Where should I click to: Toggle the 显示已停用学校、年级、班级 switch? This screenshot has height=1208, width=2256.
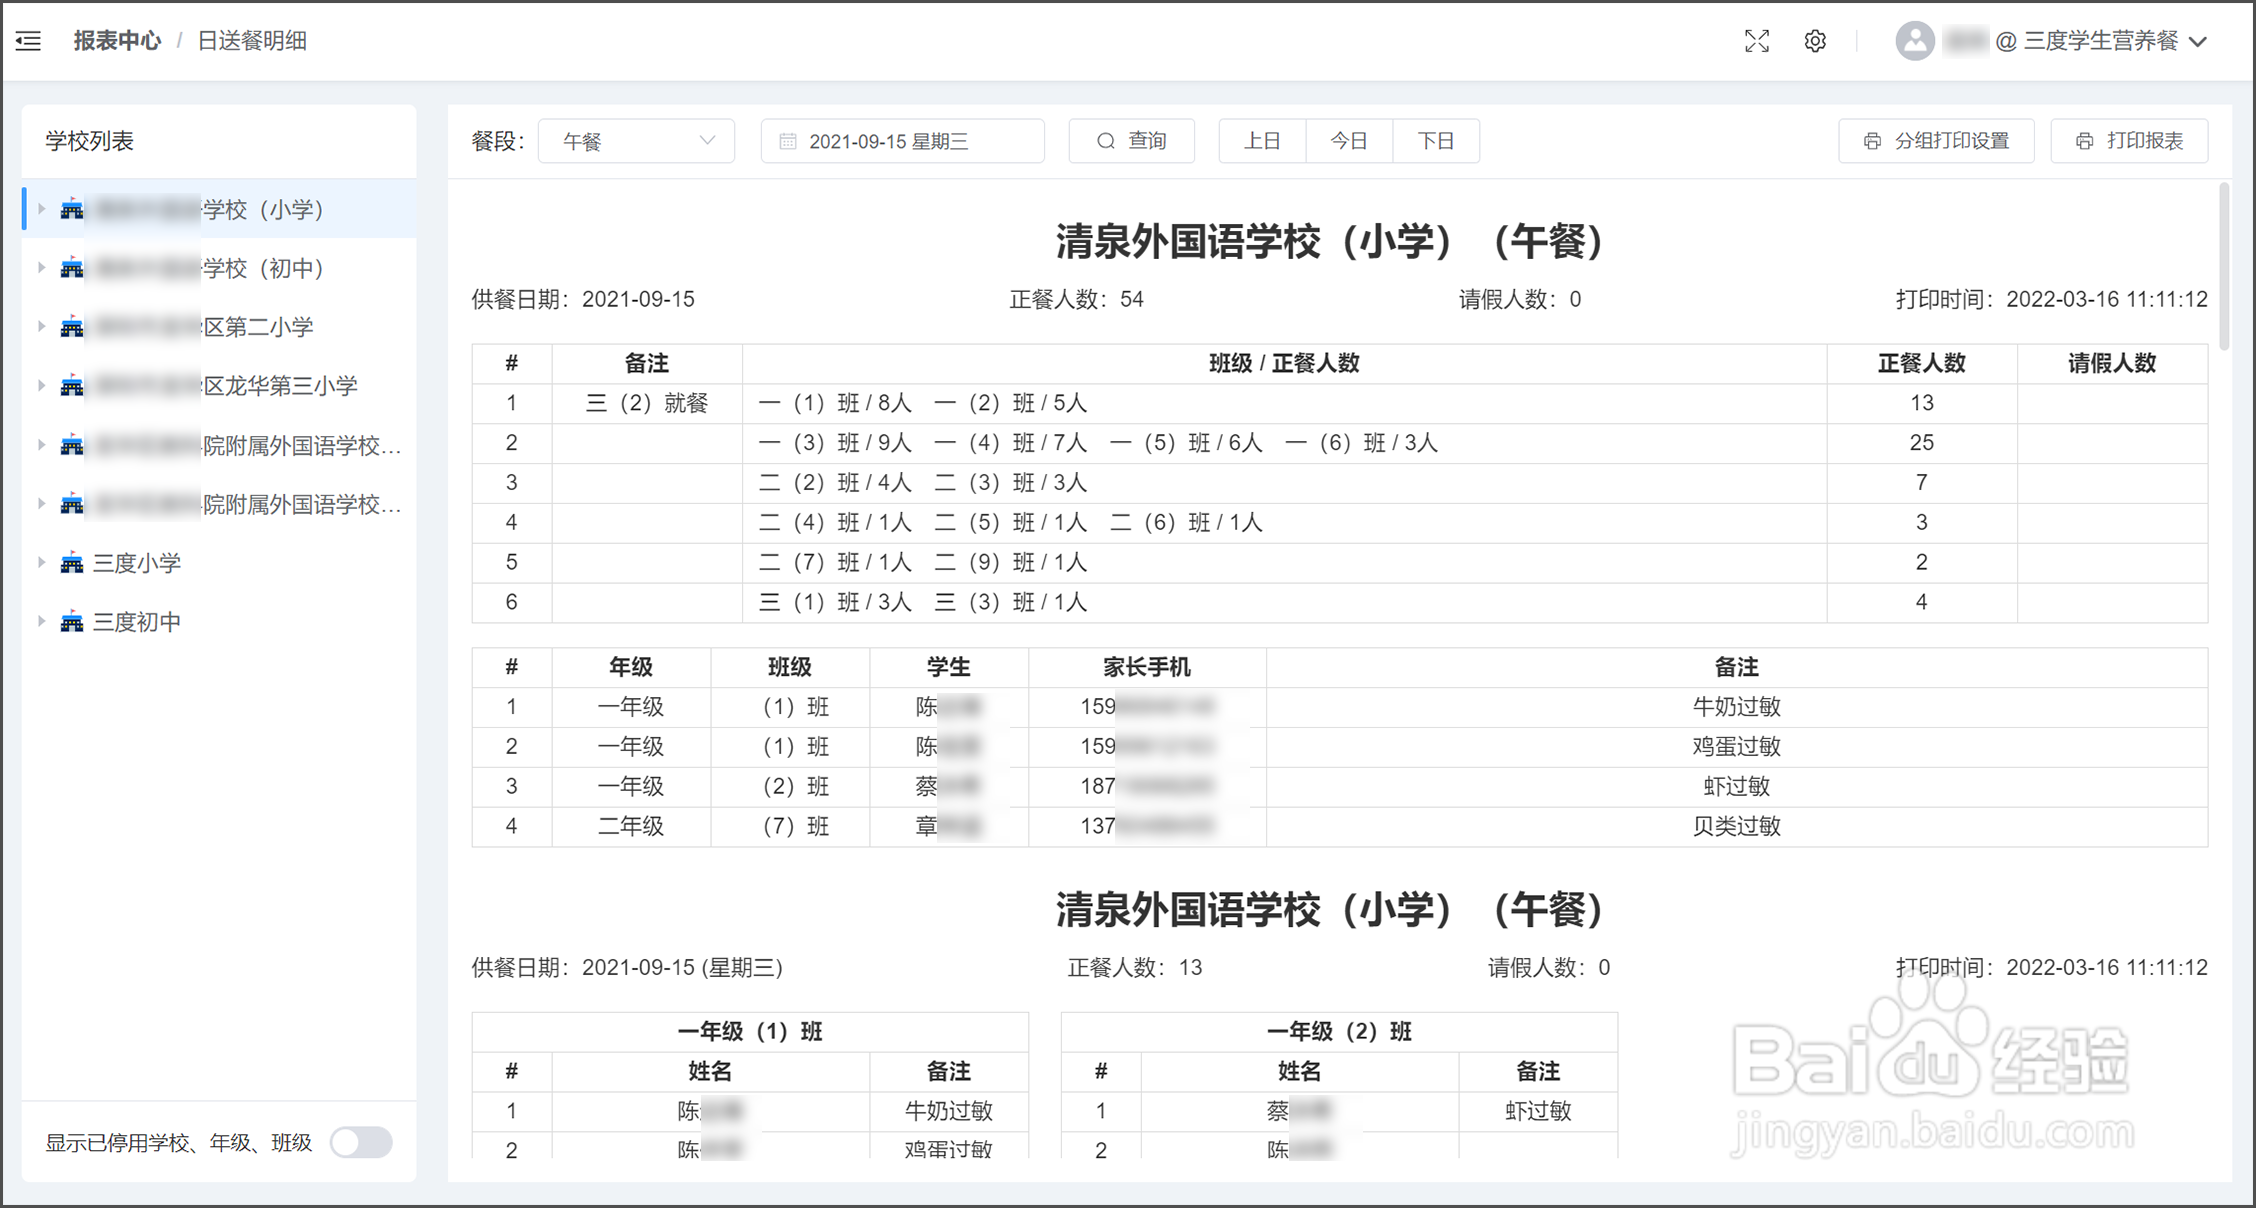coord(361,1142)
